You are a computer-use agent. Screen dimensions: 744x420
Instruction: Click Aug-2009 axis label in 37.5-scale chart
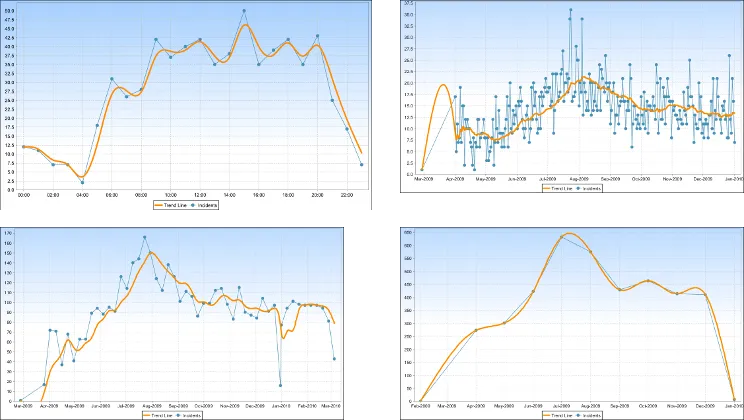tap(579, 179)
